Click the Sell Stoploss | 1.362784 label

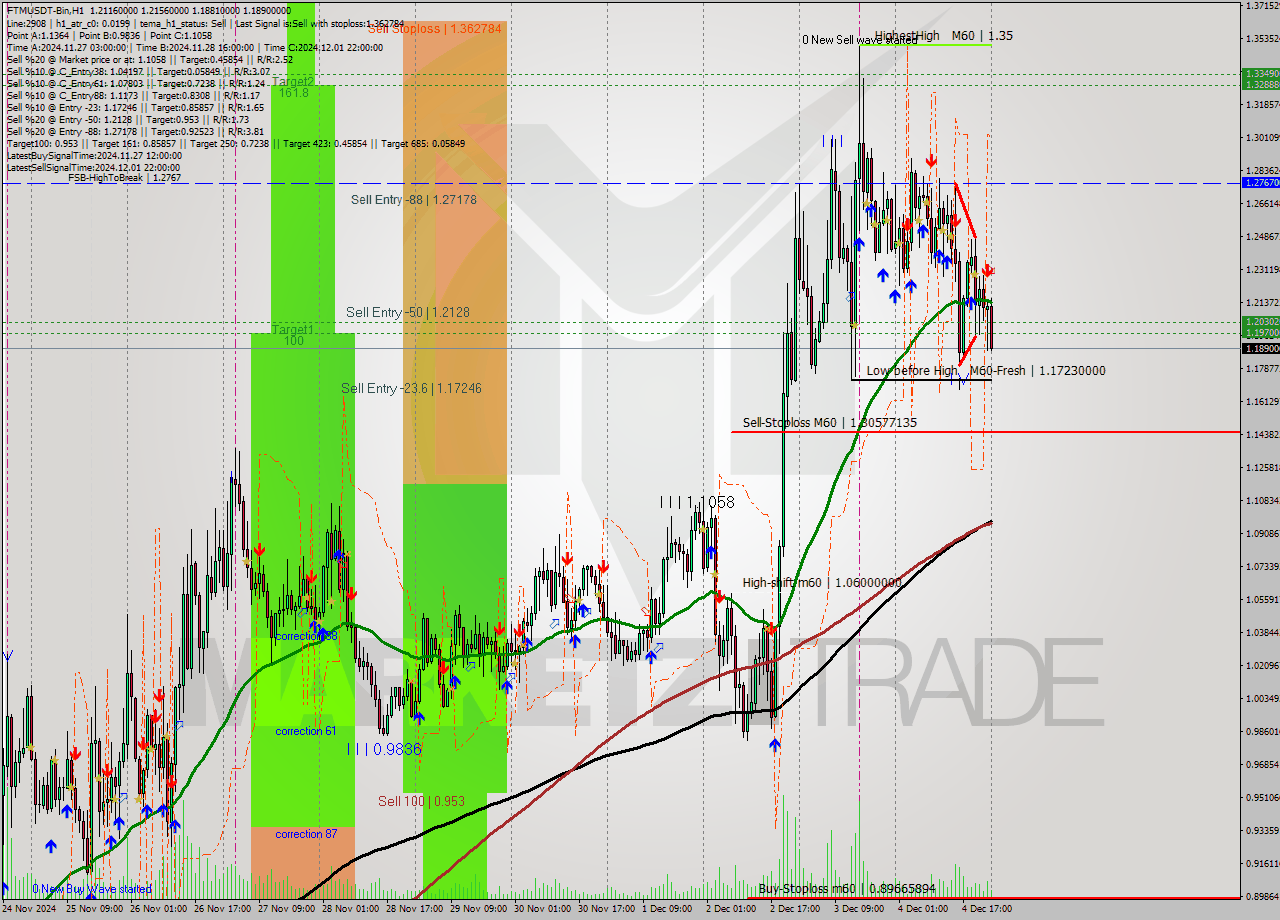[x=434, y=28]
